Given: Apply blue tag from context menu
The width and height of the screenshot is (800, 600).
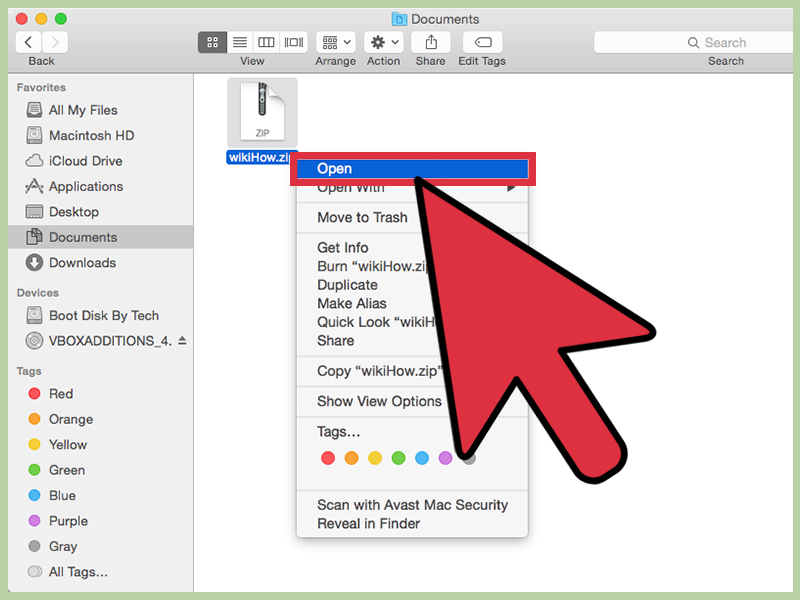Looking at the screenshot, I should 422,458.
